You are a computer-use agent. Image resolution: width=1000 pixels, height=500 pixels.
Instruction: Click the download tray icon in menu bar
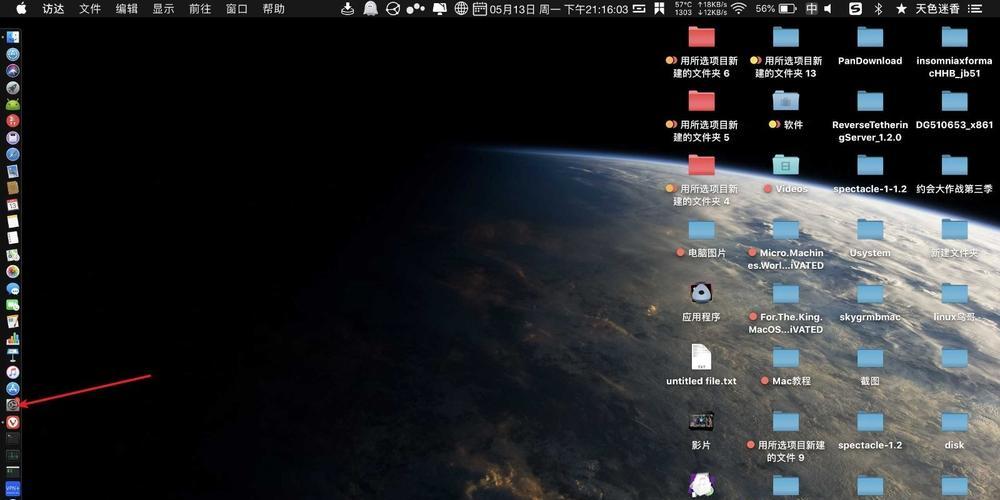347,8
